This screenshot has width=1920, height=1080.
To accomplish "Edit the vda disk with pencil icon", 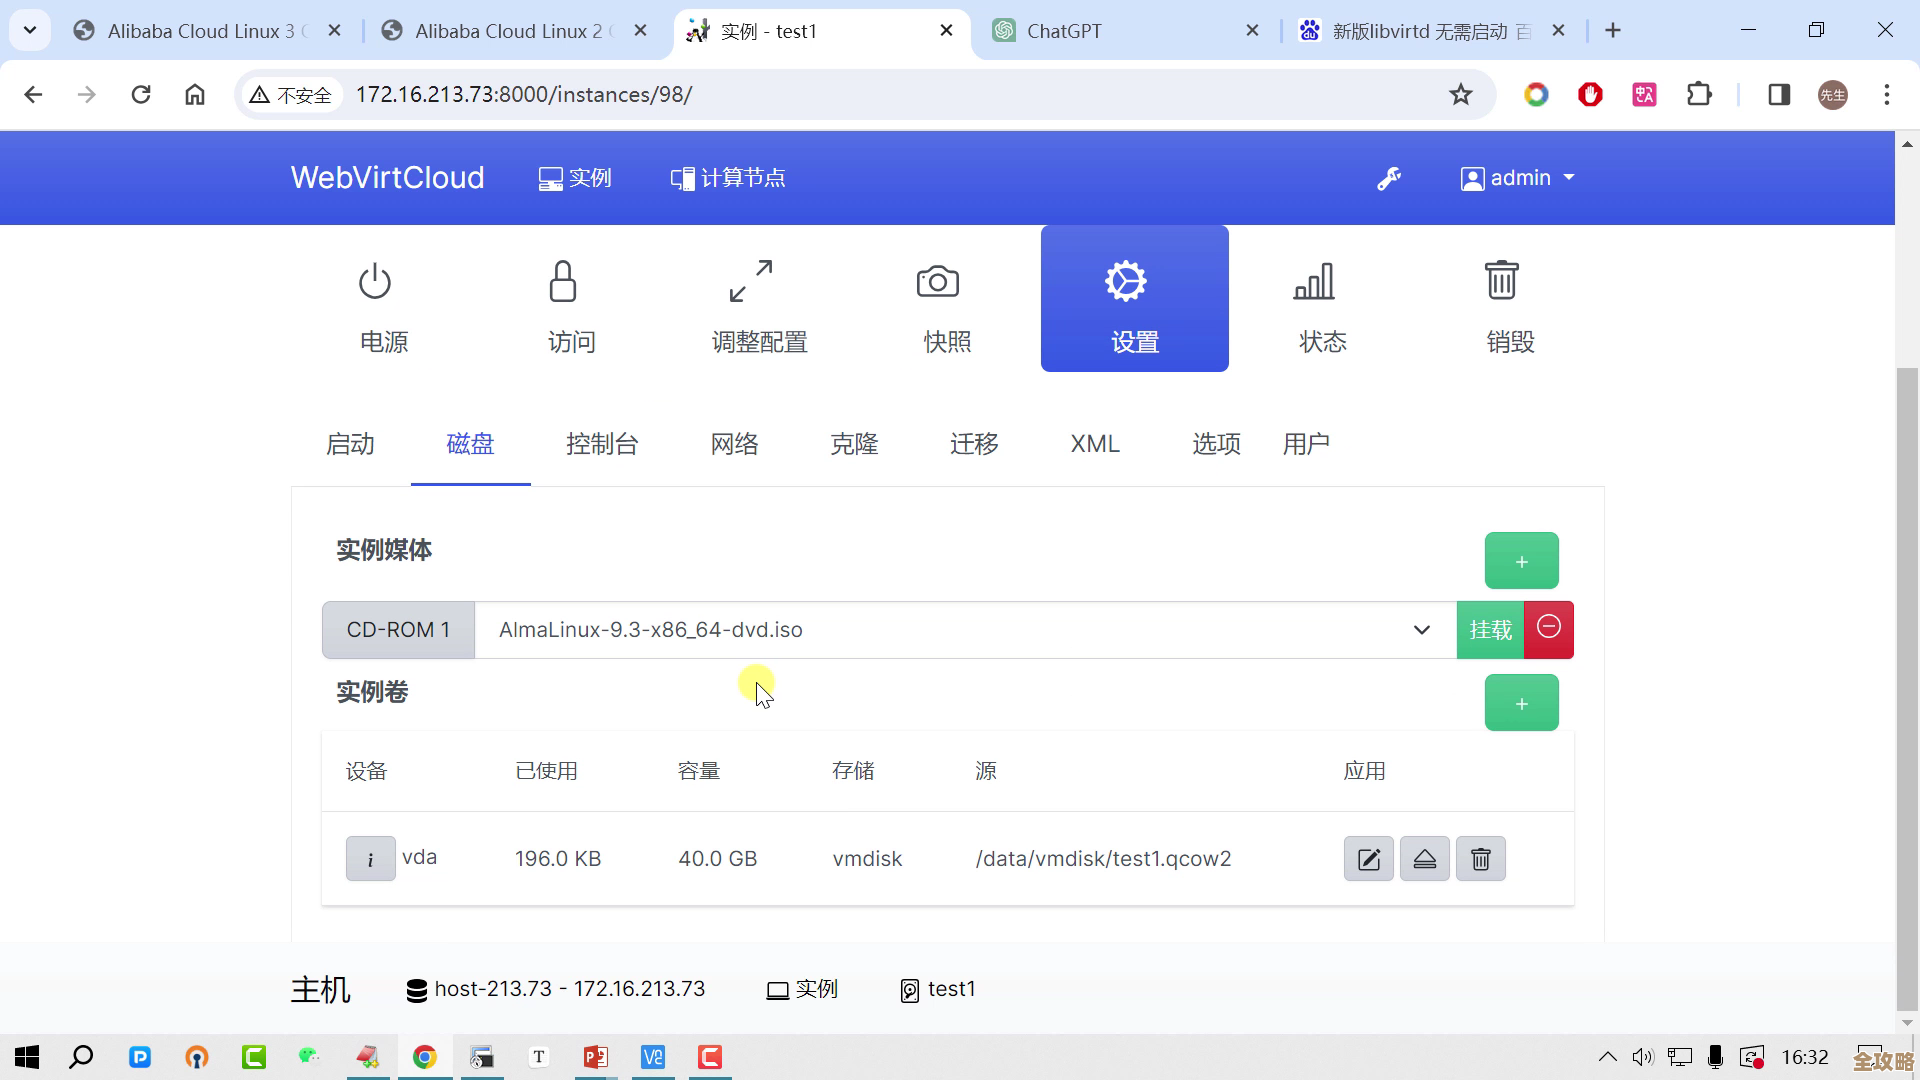I will tap(1368, 858).
